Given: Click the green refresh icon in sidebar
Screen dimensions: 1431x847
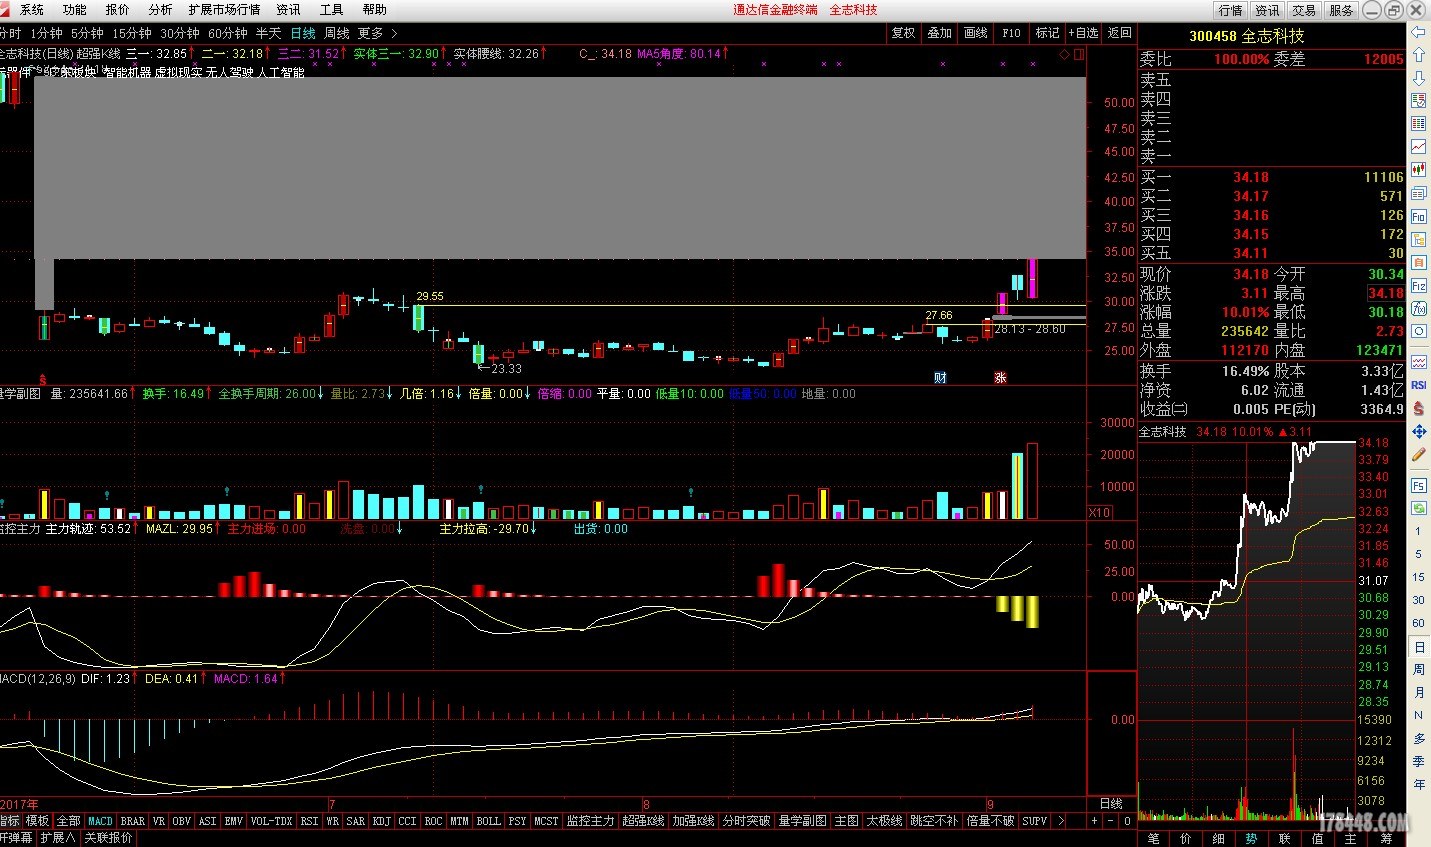Looking at the screenshot, I should [x=1418, y=508].
